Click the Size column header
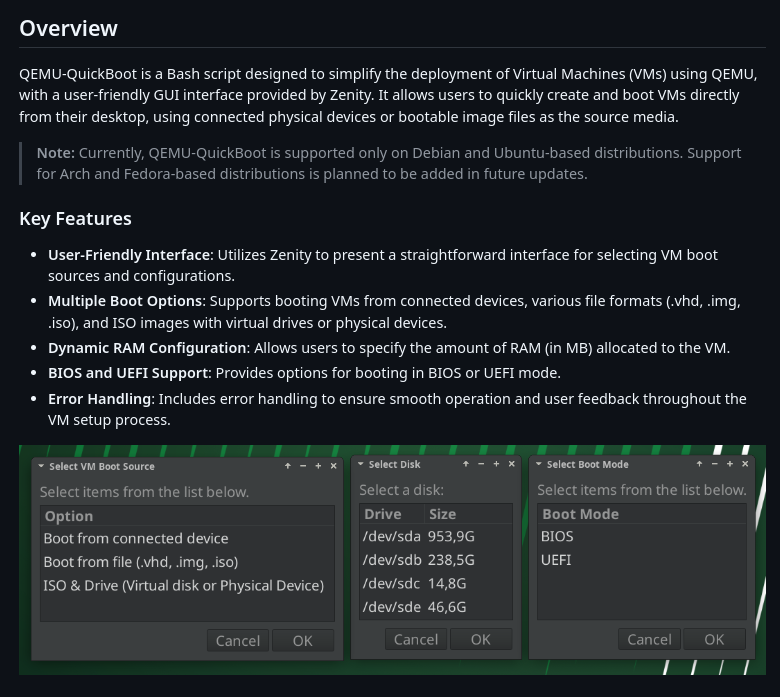The height and width of the screenshot is (697, 780). (x=468, y=514)
